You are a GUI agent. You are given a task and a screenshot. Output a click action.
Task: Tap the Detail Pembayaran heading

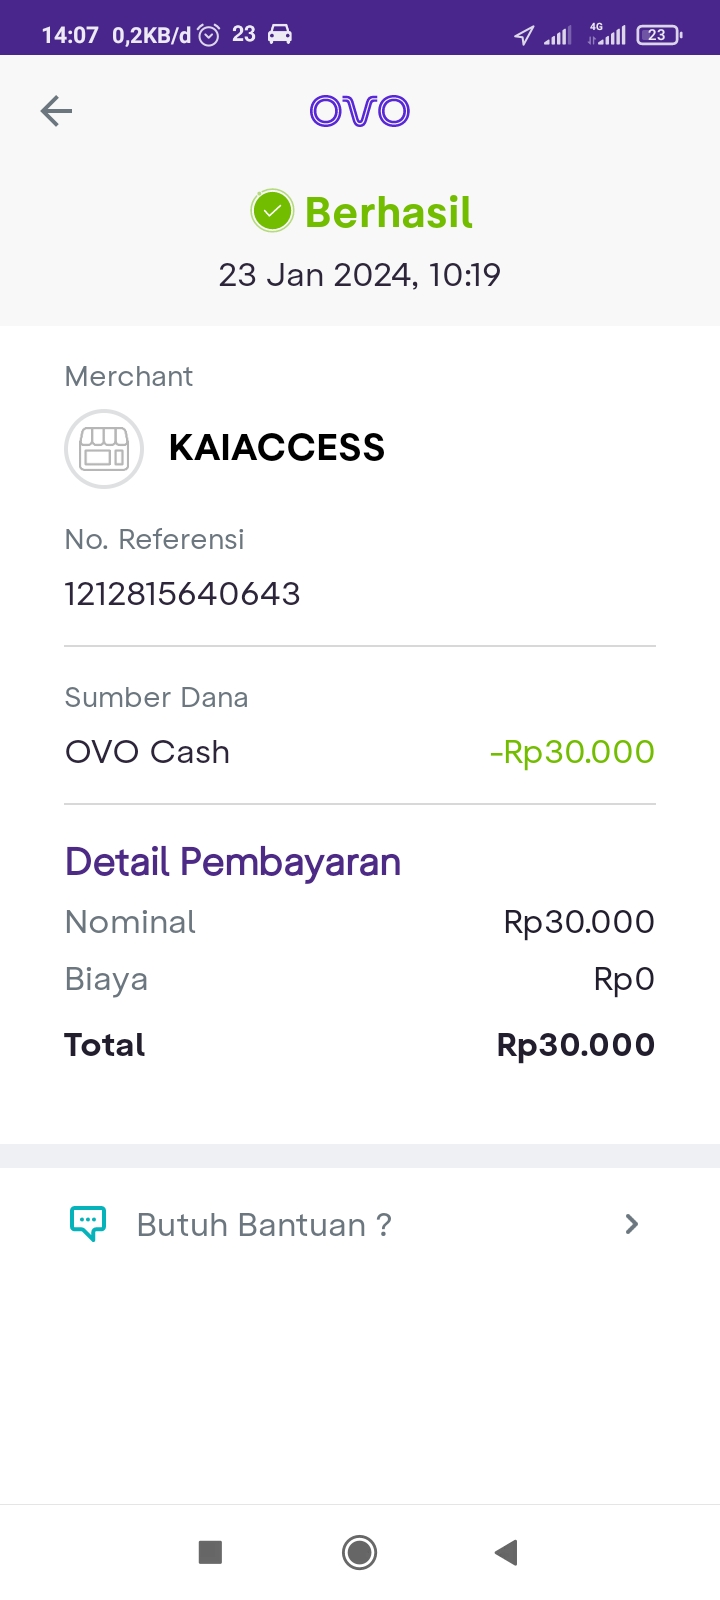[x=233, y=862]
